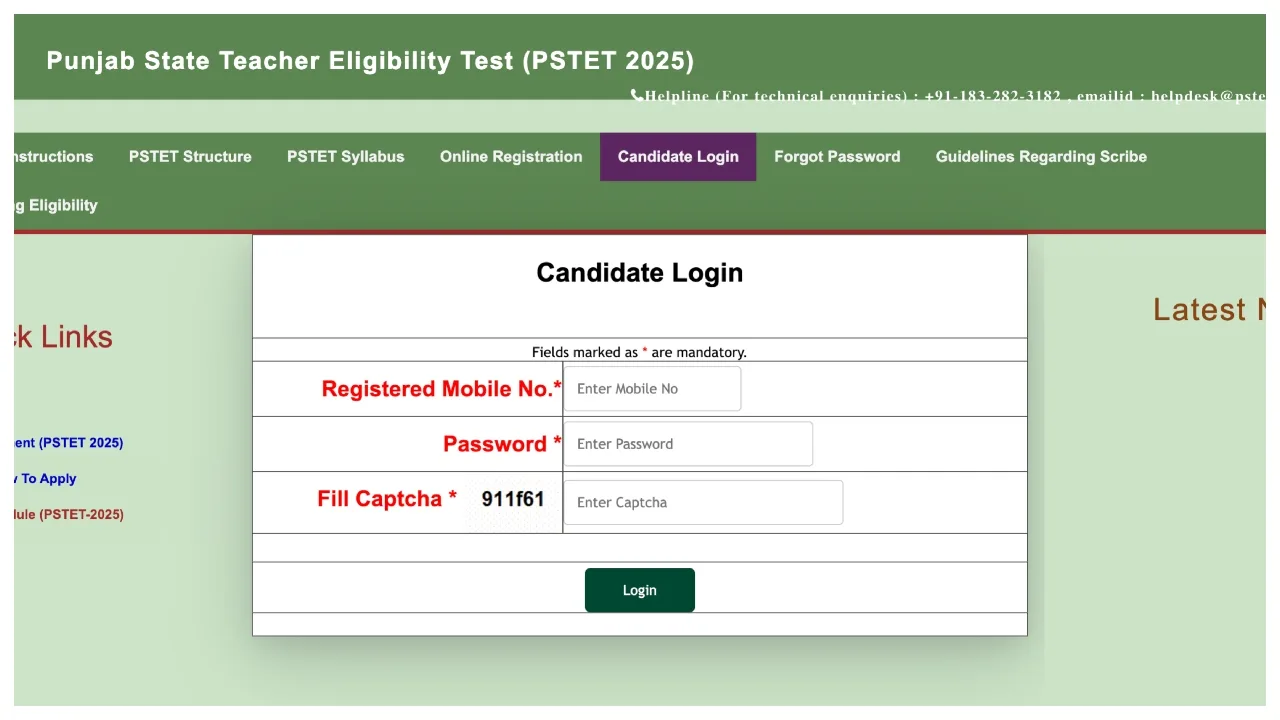This screenshot has width=1280, height=720.
Task: Open the Schedule (PSTET-2025) link
Action: (62, 514)
